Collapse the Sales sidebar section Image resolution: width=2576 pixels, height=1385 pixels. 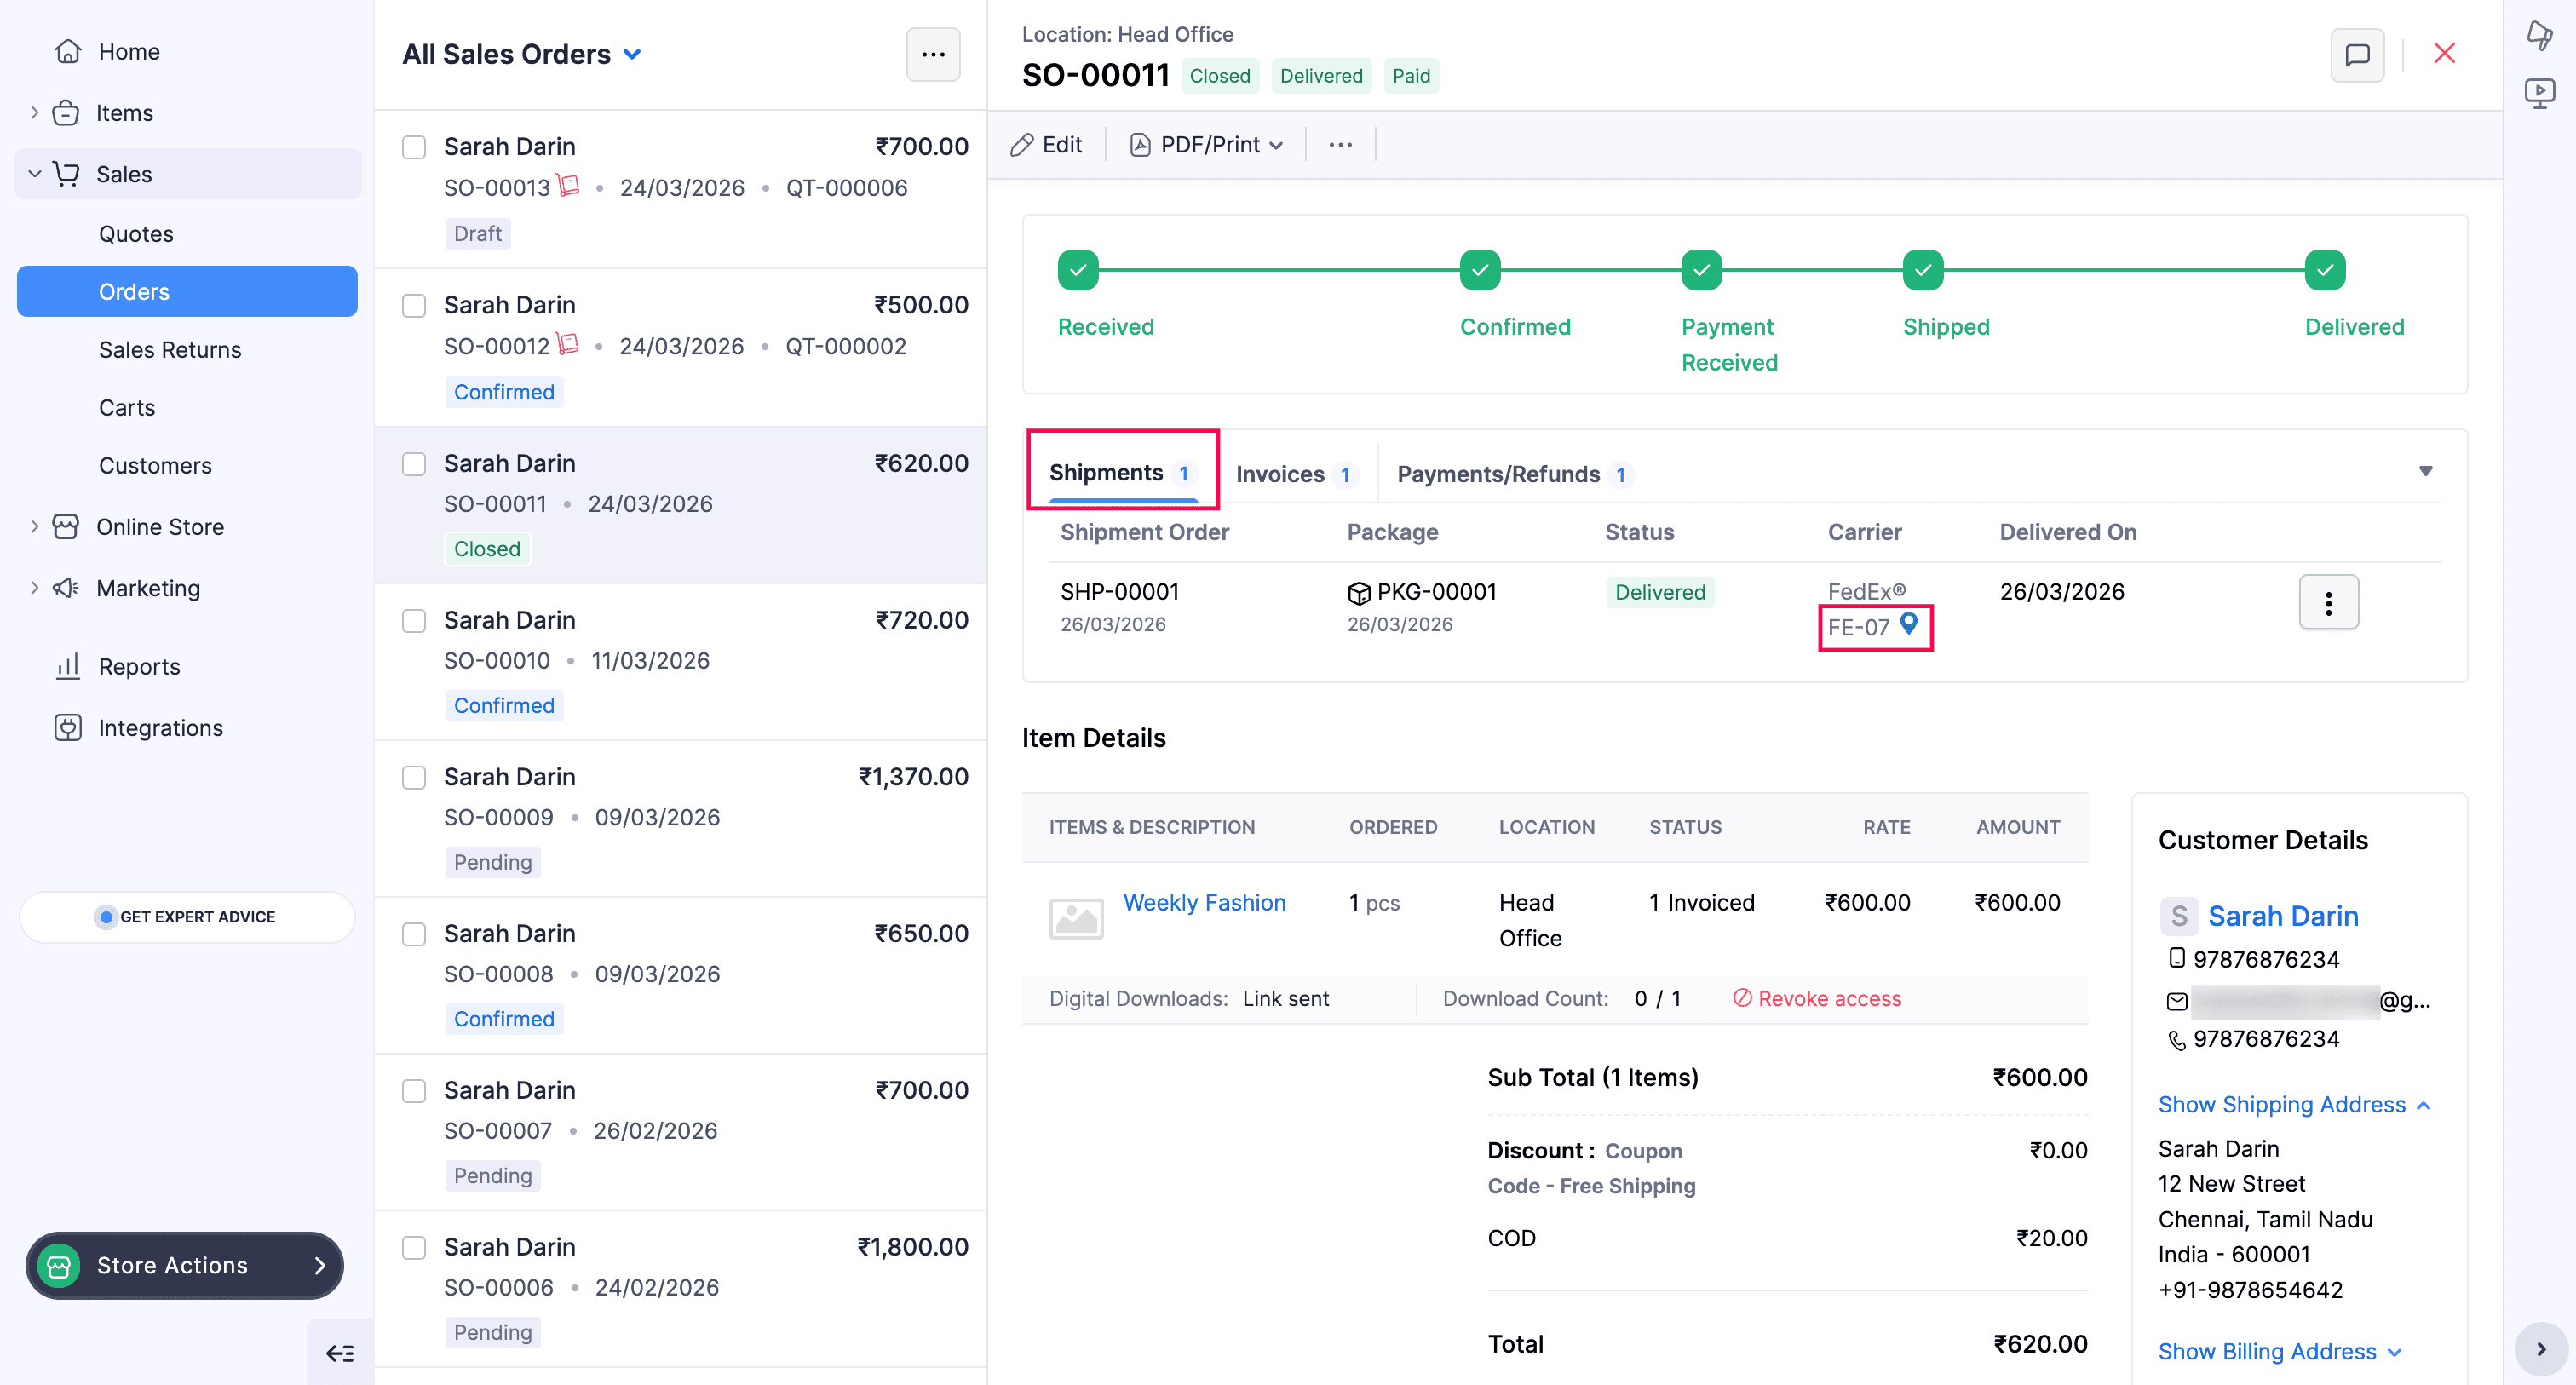pos(34,174)
